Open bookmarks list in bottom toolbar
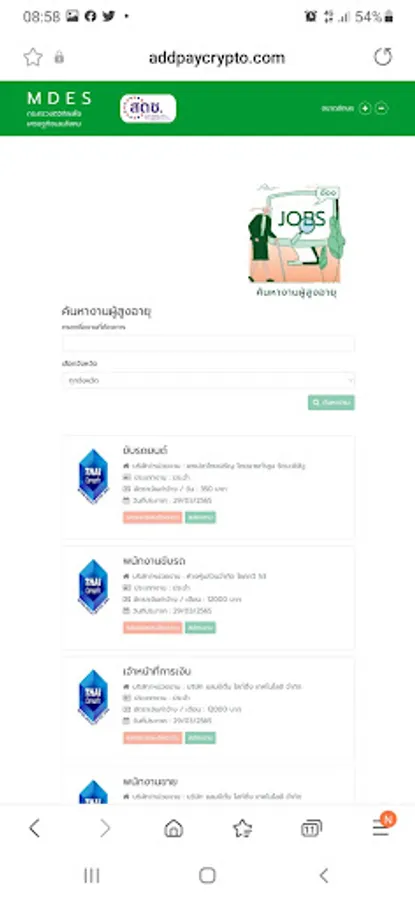The height and width of the screenshot is (900, 415). 242,828
